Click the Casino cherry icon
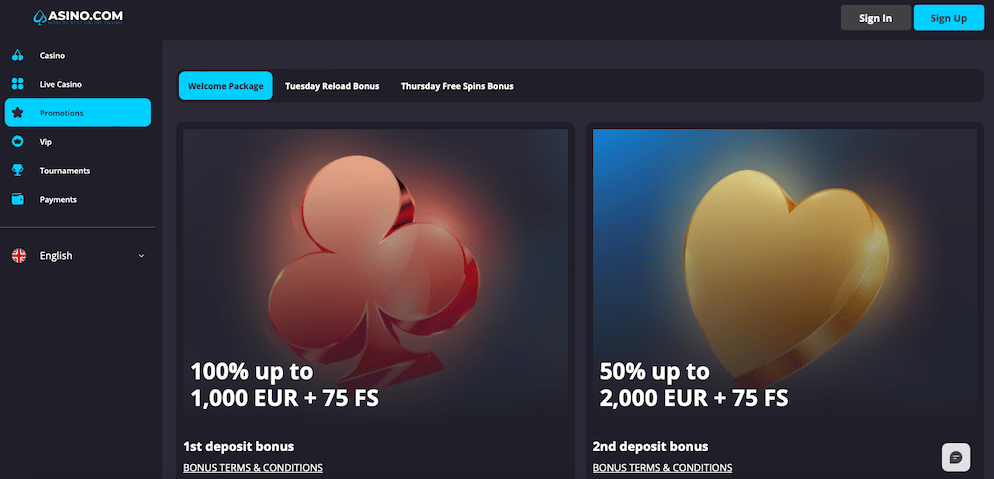This screenshot has height=479, width=994. pyautogui.click(x=18, y=55)
